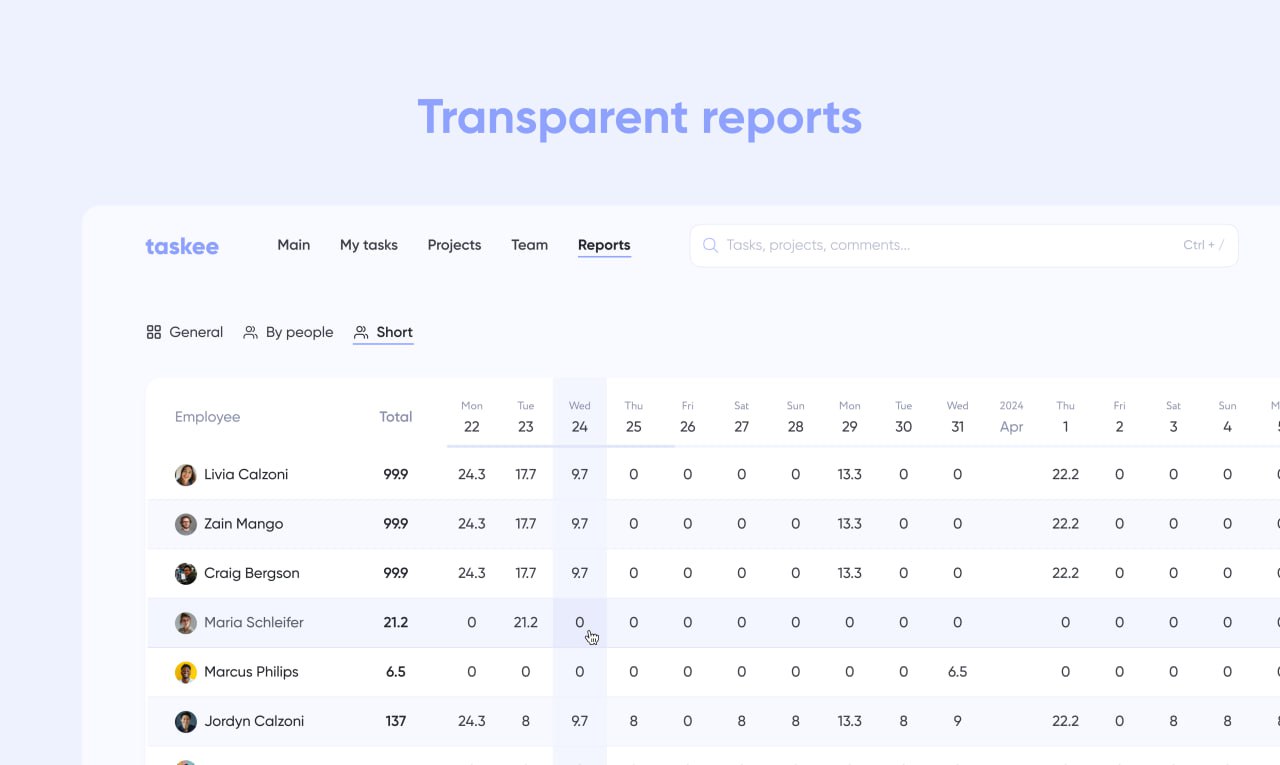Click Zain Mango's Thu 1 value 22.2

point(1066,524)
